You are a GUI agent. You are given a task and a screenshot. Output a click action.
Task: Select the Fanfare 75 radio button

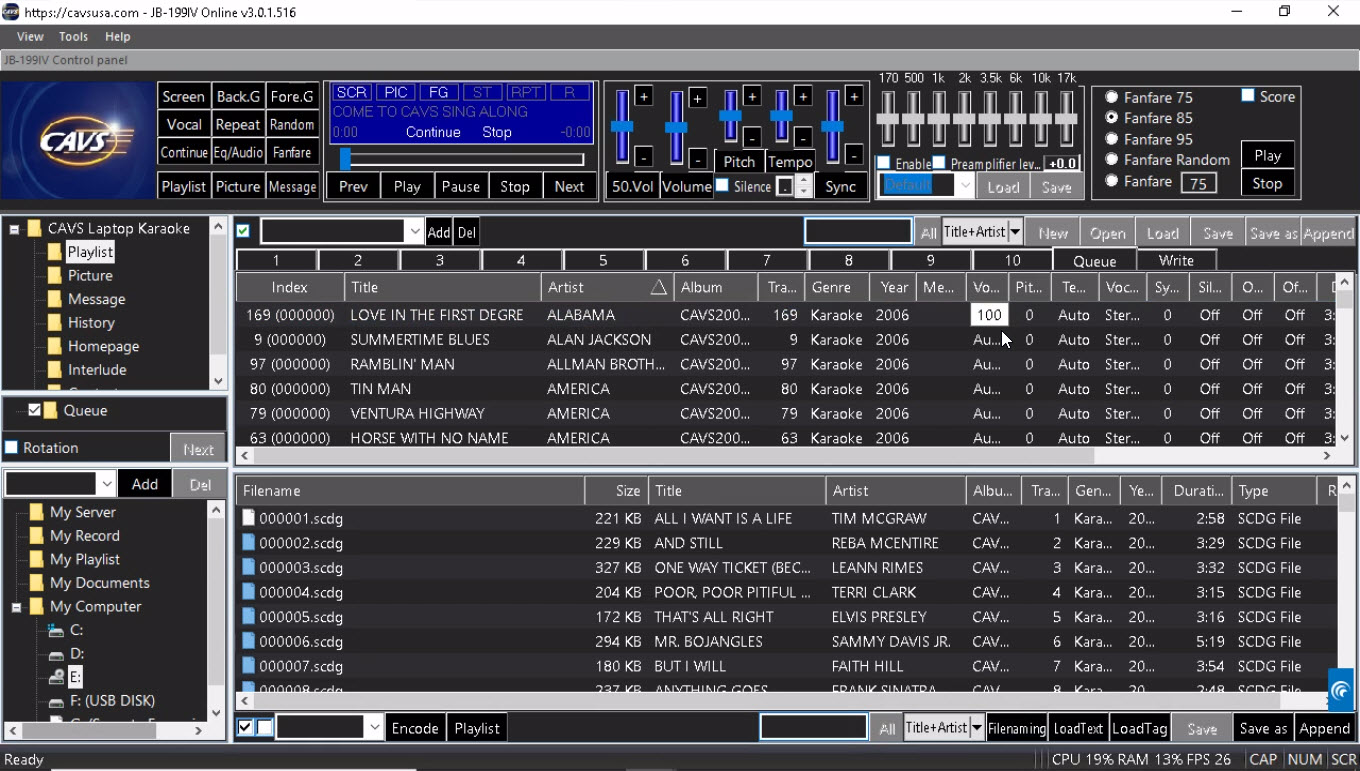tap(1111, 97)
